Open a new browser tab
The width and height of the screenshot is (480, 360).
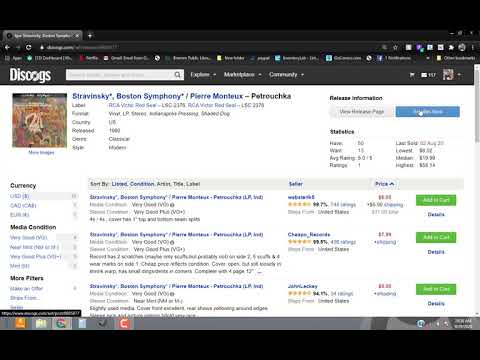click(90, 35)
